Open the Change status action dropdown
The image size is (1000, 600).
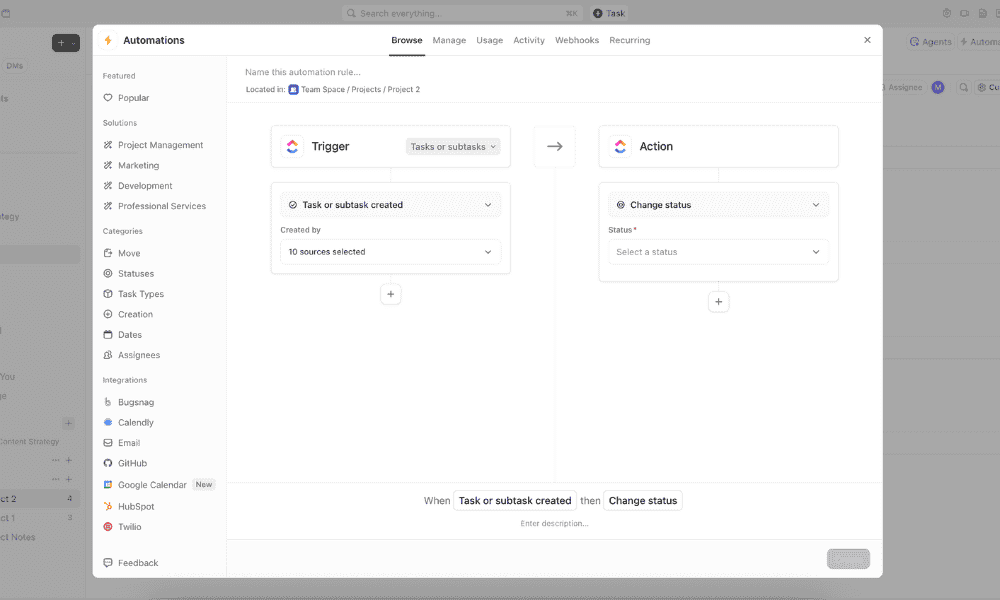click(718, 205)
